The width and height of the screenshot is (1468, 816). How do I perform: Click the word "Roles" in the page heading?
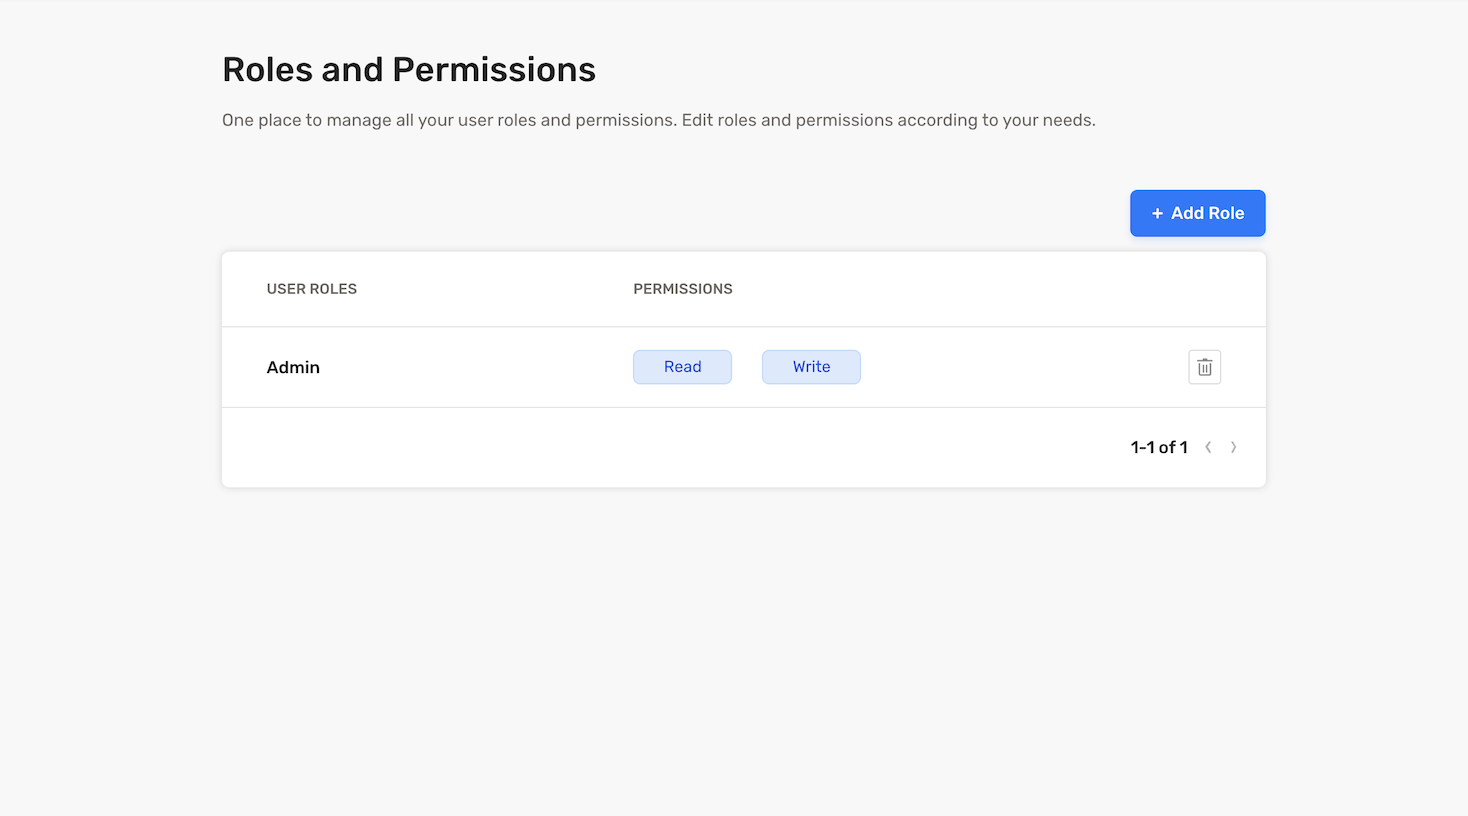tap(267, 70)
